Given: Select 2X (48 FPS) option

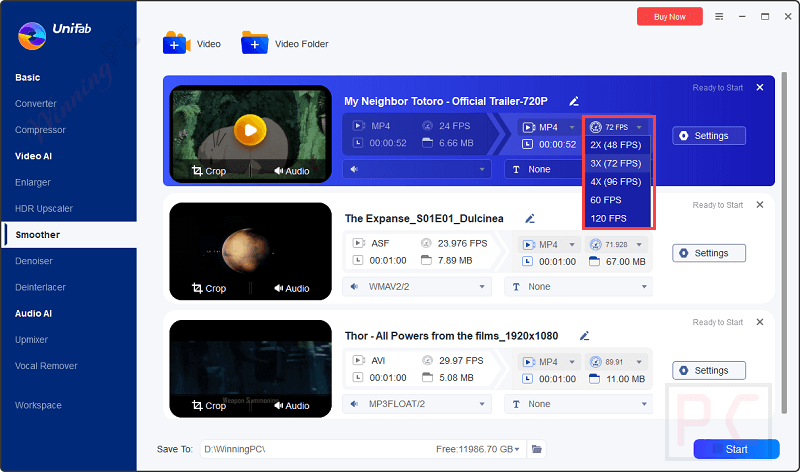Looking at the screenshot, I should pyautogui.click(x=618, y=145).
